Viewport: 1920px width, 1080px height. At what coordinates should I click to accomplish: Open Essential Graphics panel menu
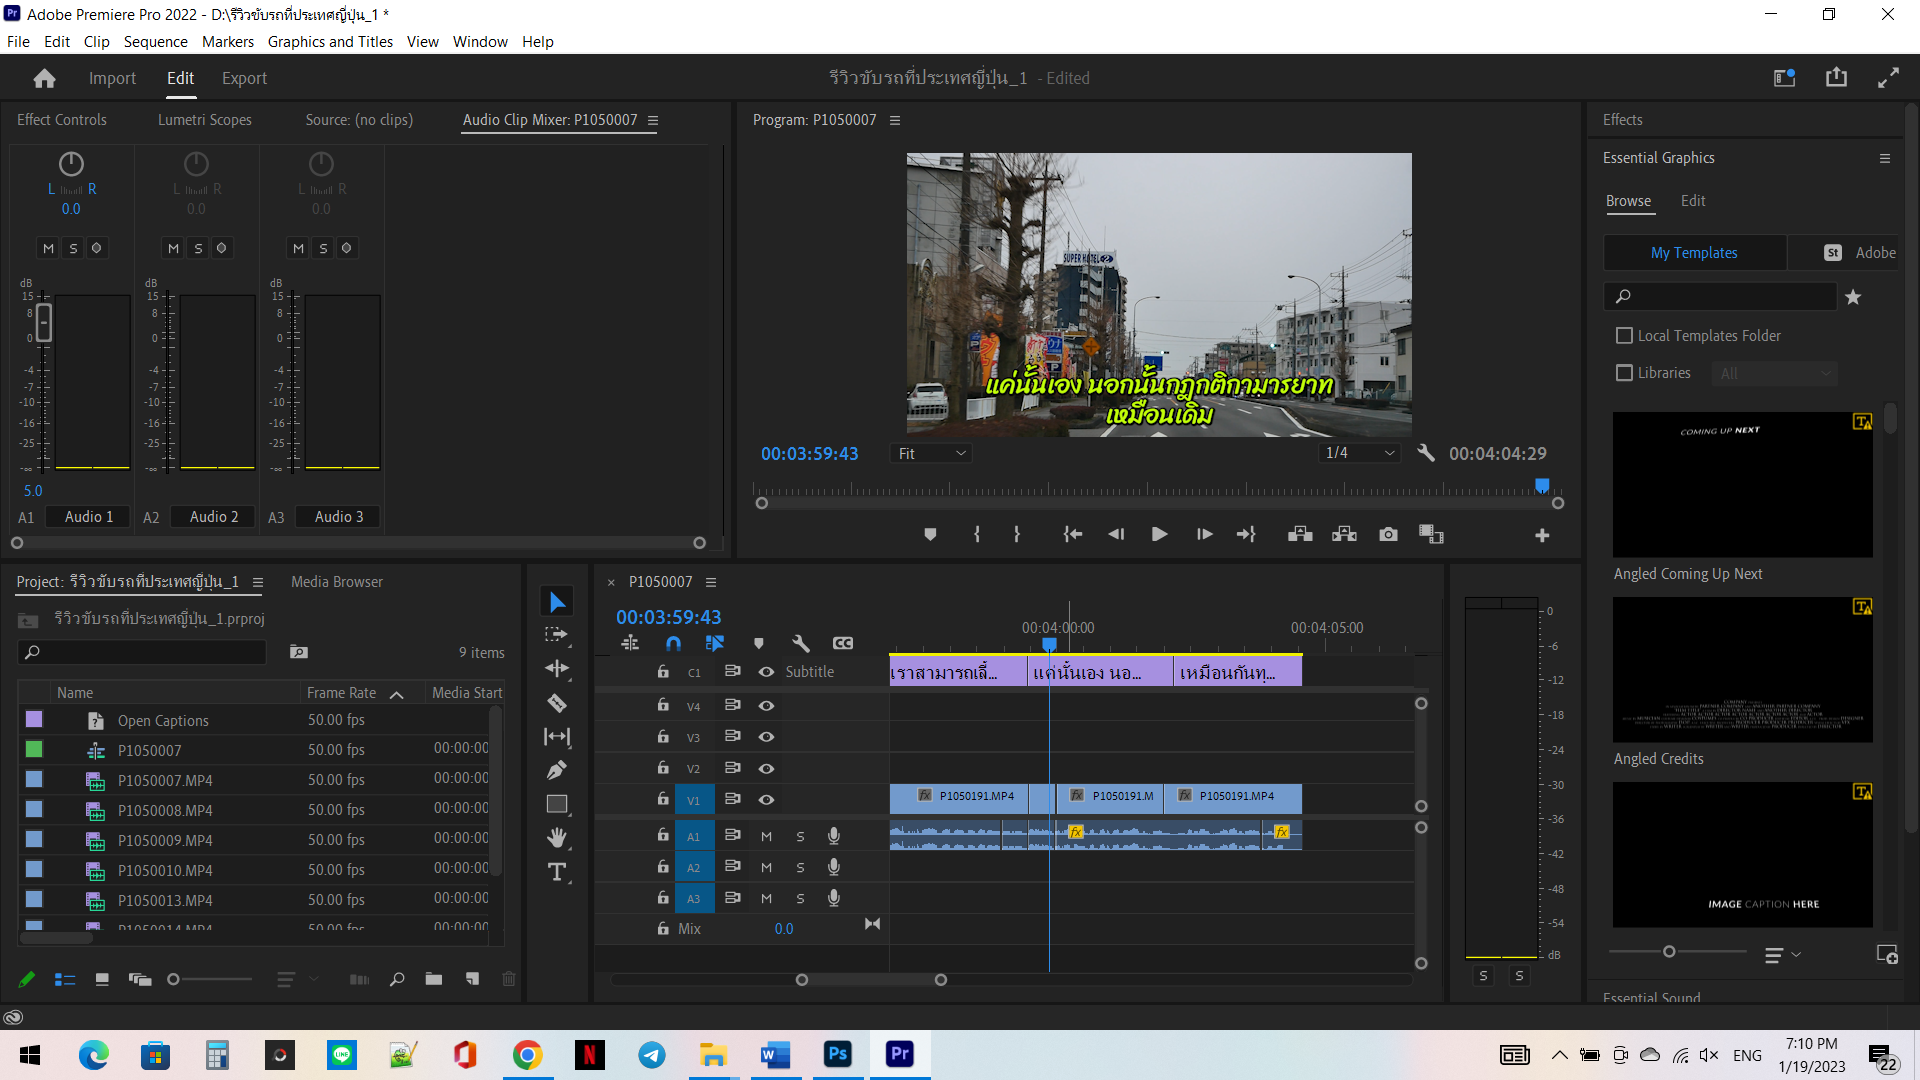click(1885, 158)
